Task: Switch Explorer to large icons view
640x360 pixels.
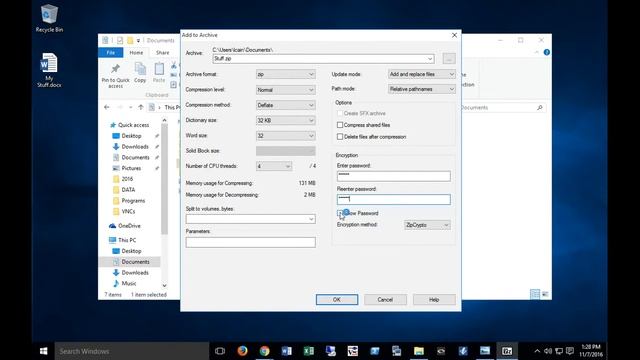Action: tap(545, 294)
